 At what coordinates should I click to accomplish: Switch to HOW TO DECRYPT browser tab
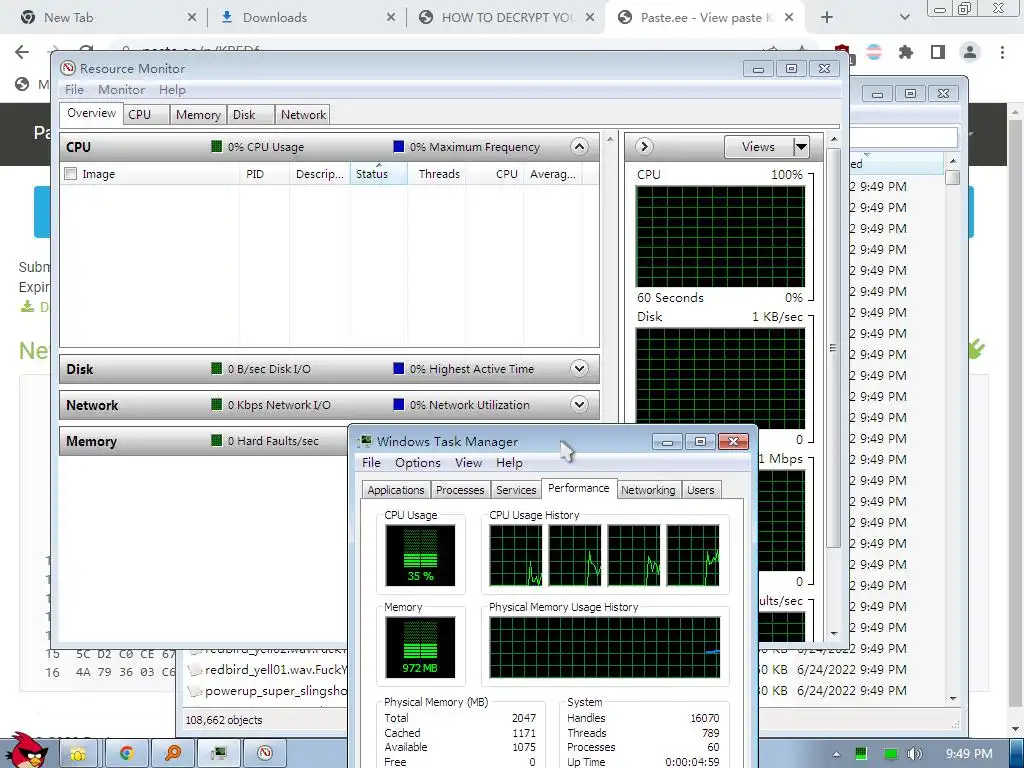pyautogui.click(x=507, y=18)
